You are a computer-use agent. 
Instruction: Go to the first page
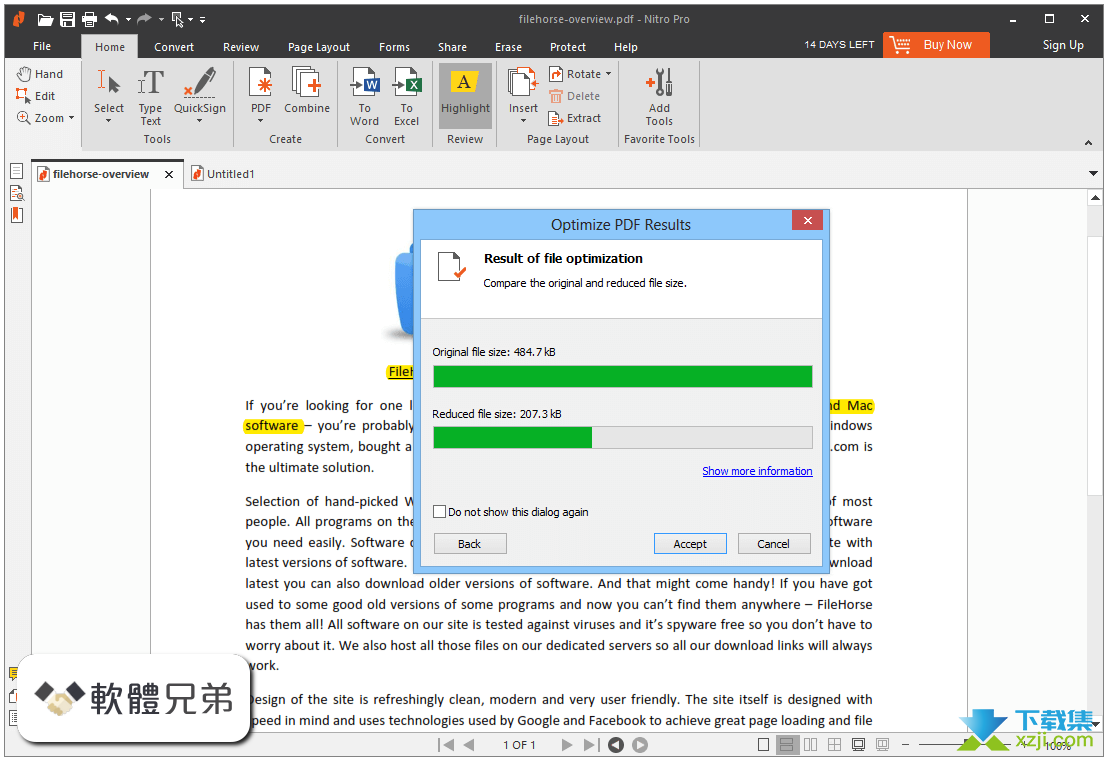point(446,744)
